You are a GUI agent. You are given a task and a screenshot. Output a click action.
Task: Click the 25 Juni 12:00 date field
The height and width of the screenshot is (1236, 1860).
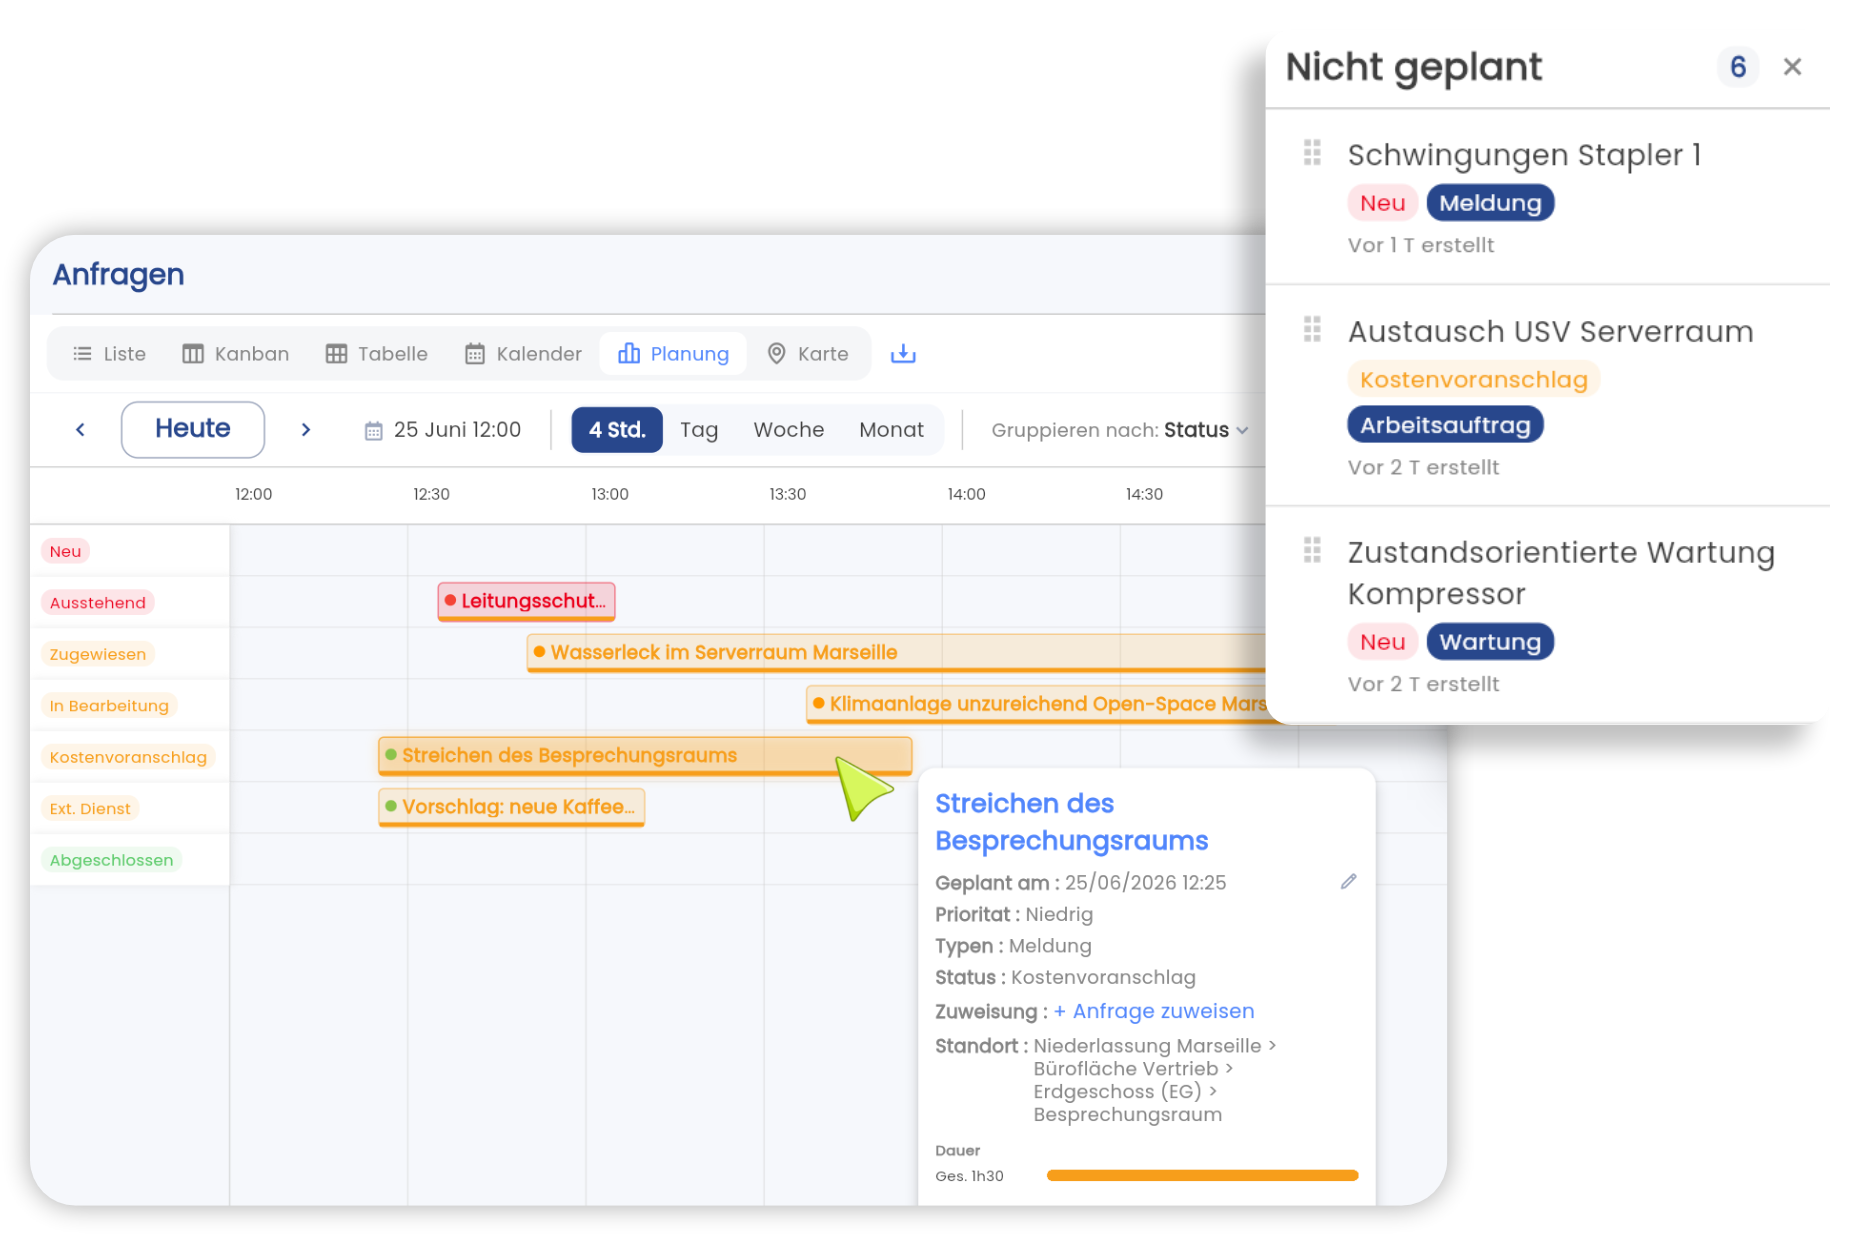click(443, 430)
